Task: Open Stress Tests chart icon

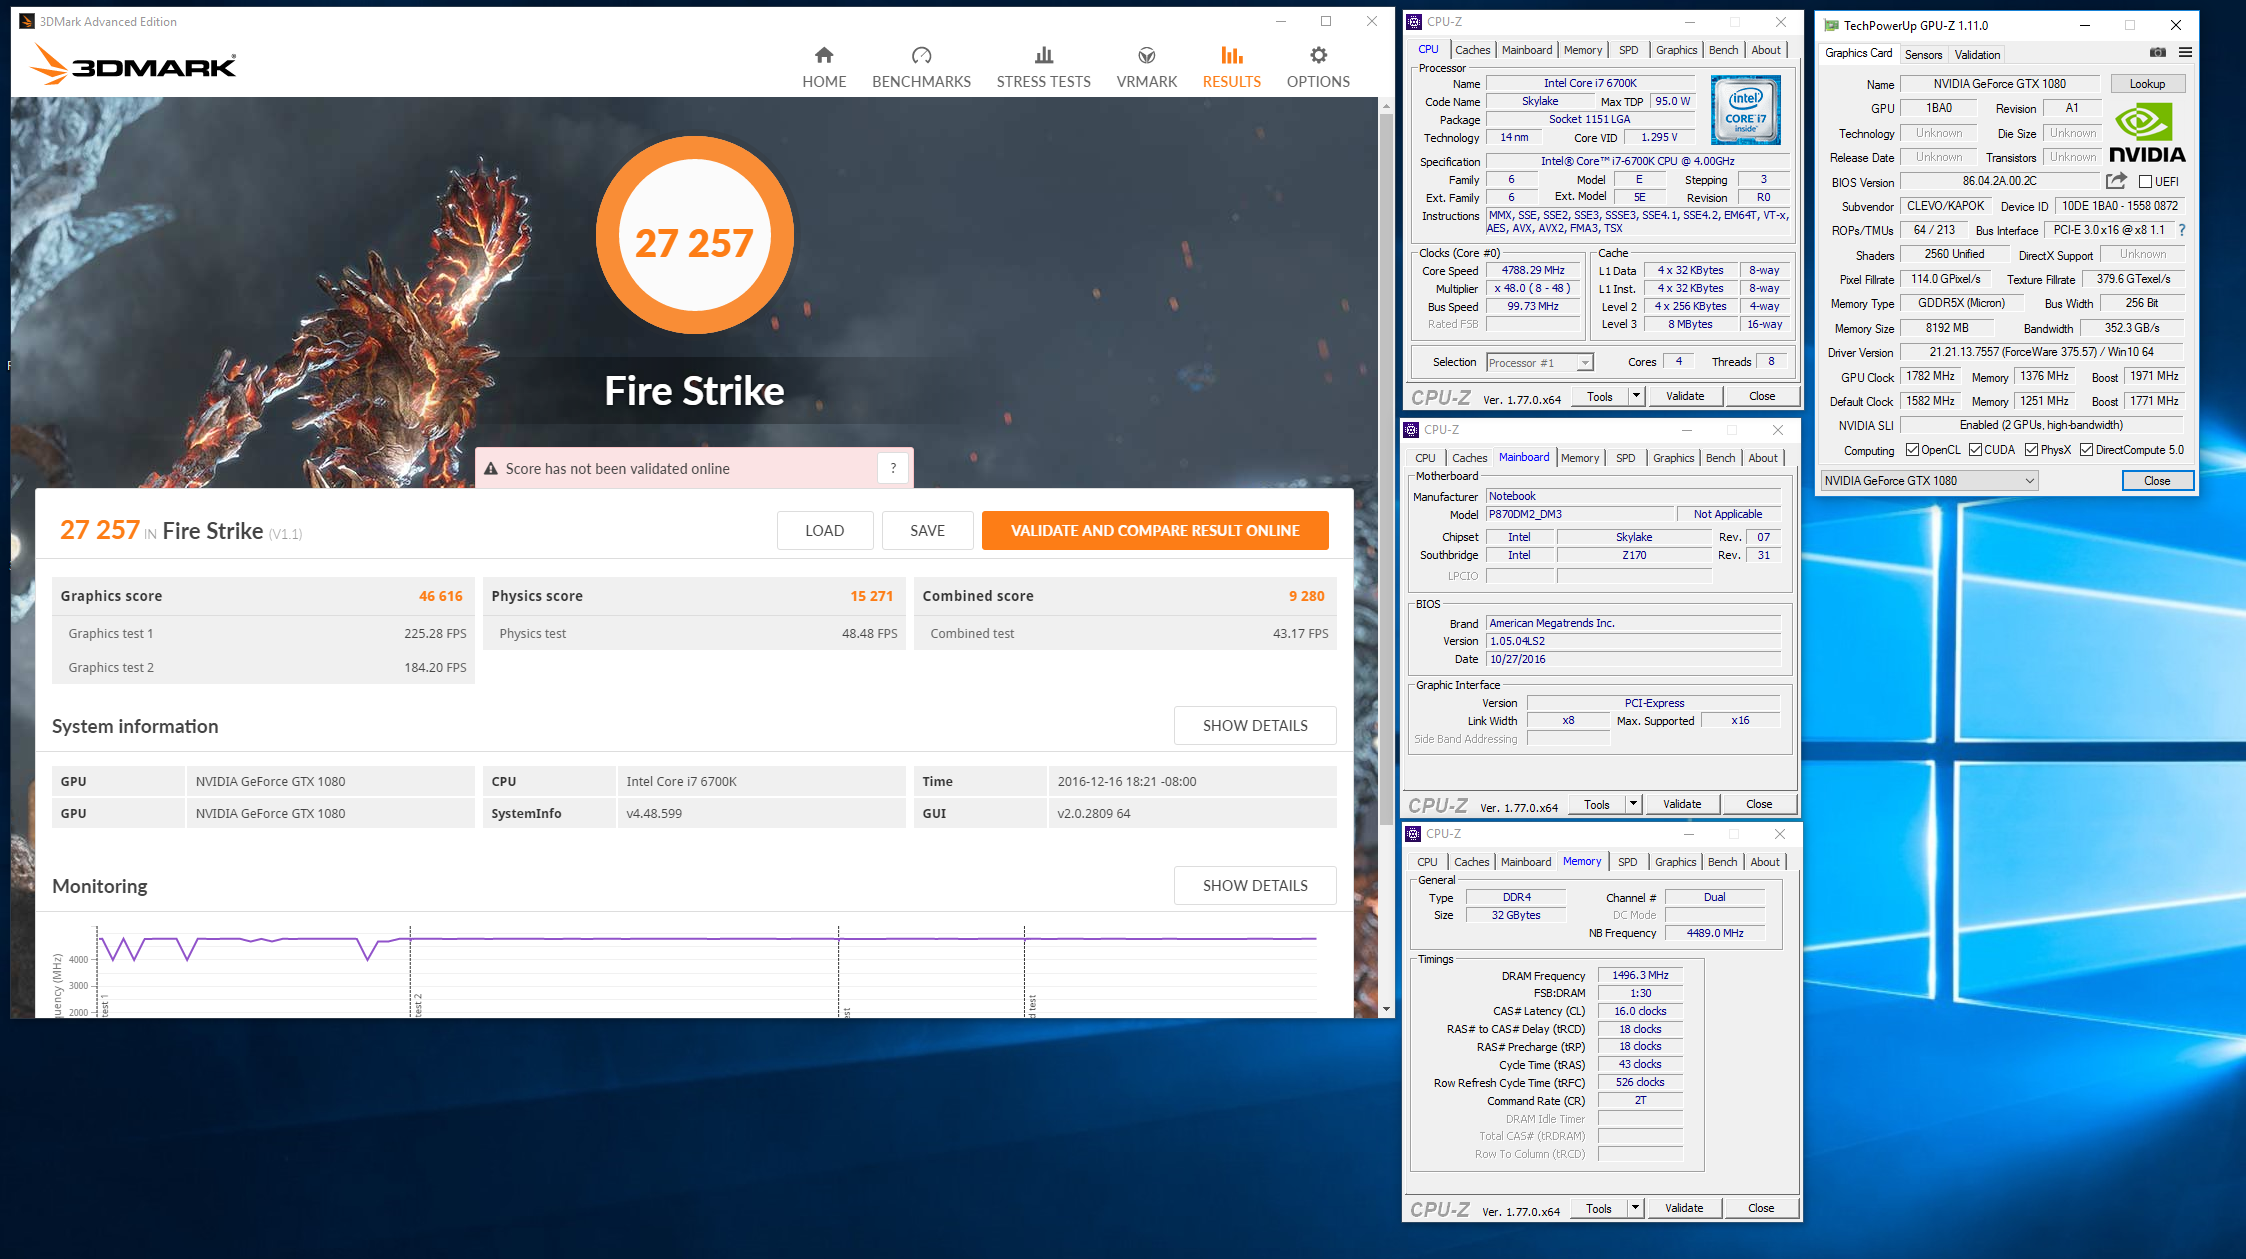Action: pos(1043,55)
